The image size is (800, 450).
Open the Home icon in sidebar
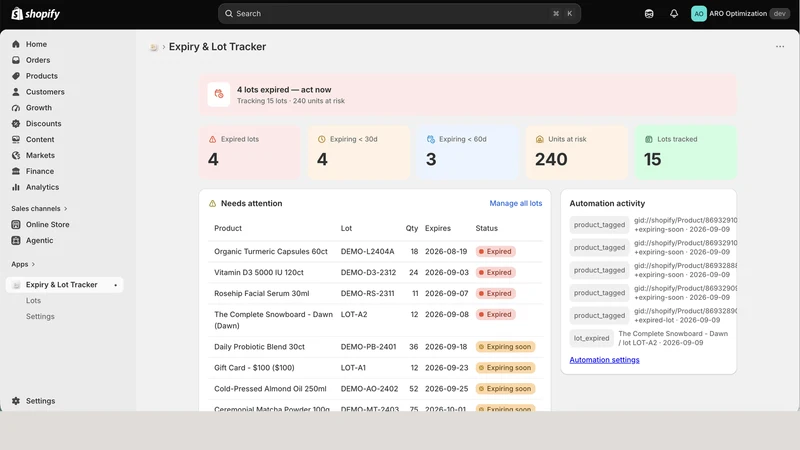pos(16,44)
